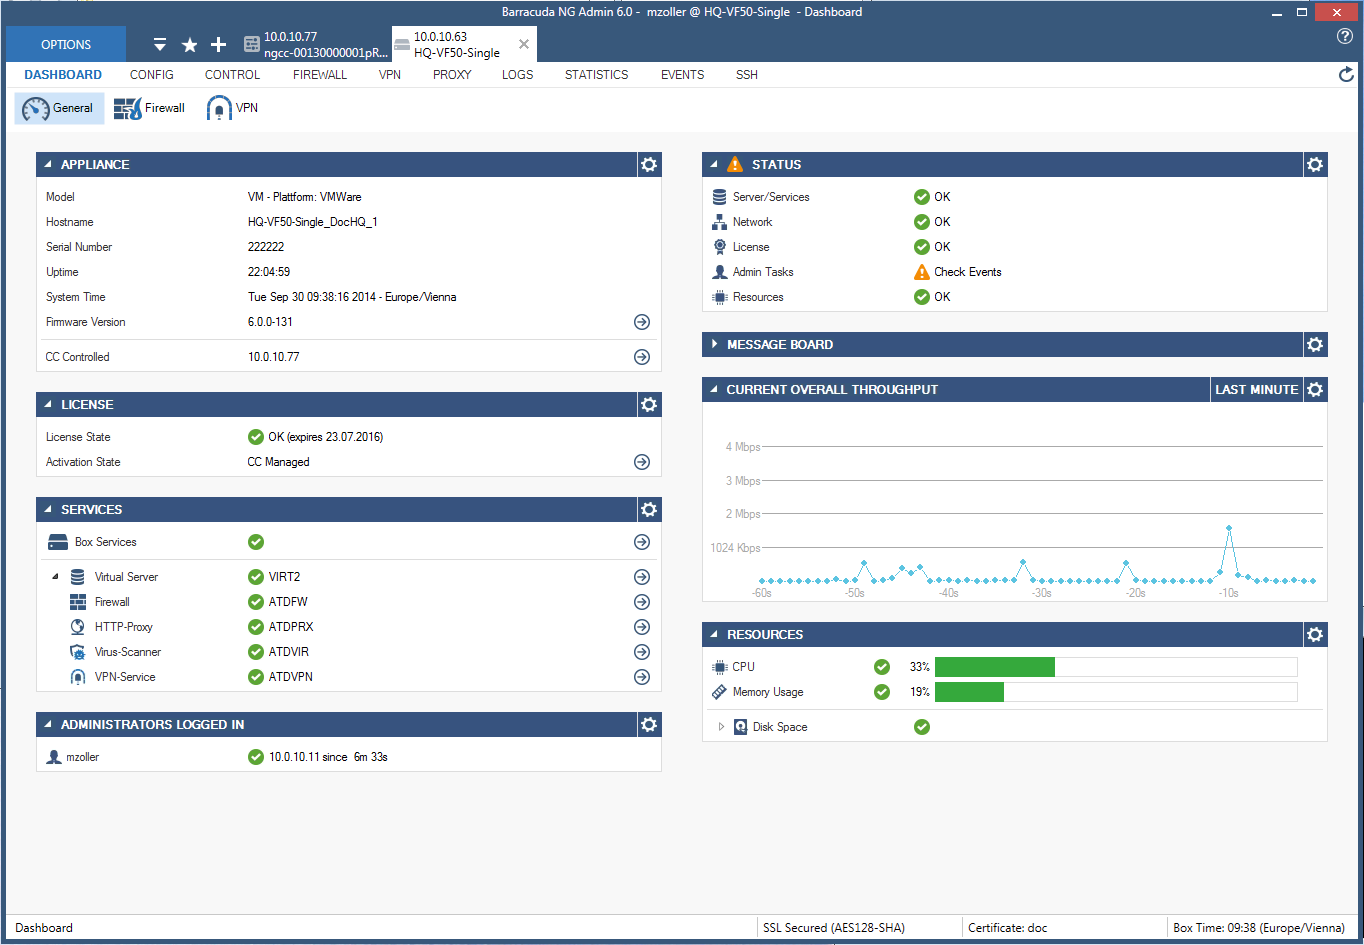Click the favorites star icon
The width and height of the screenshot is (1364, 945).
click(189, 45)
